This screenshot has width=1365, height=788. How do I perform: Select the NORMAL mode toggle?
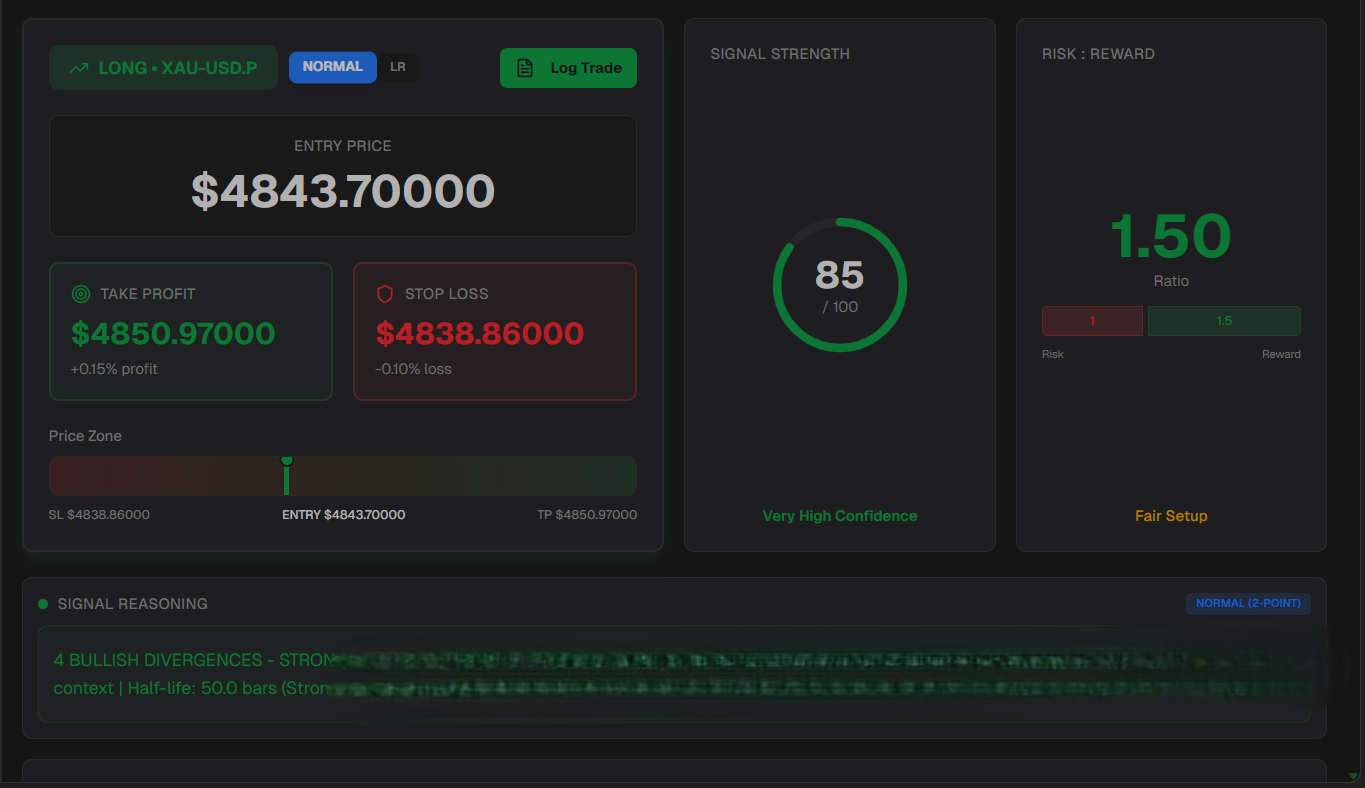tap(332, 67)
